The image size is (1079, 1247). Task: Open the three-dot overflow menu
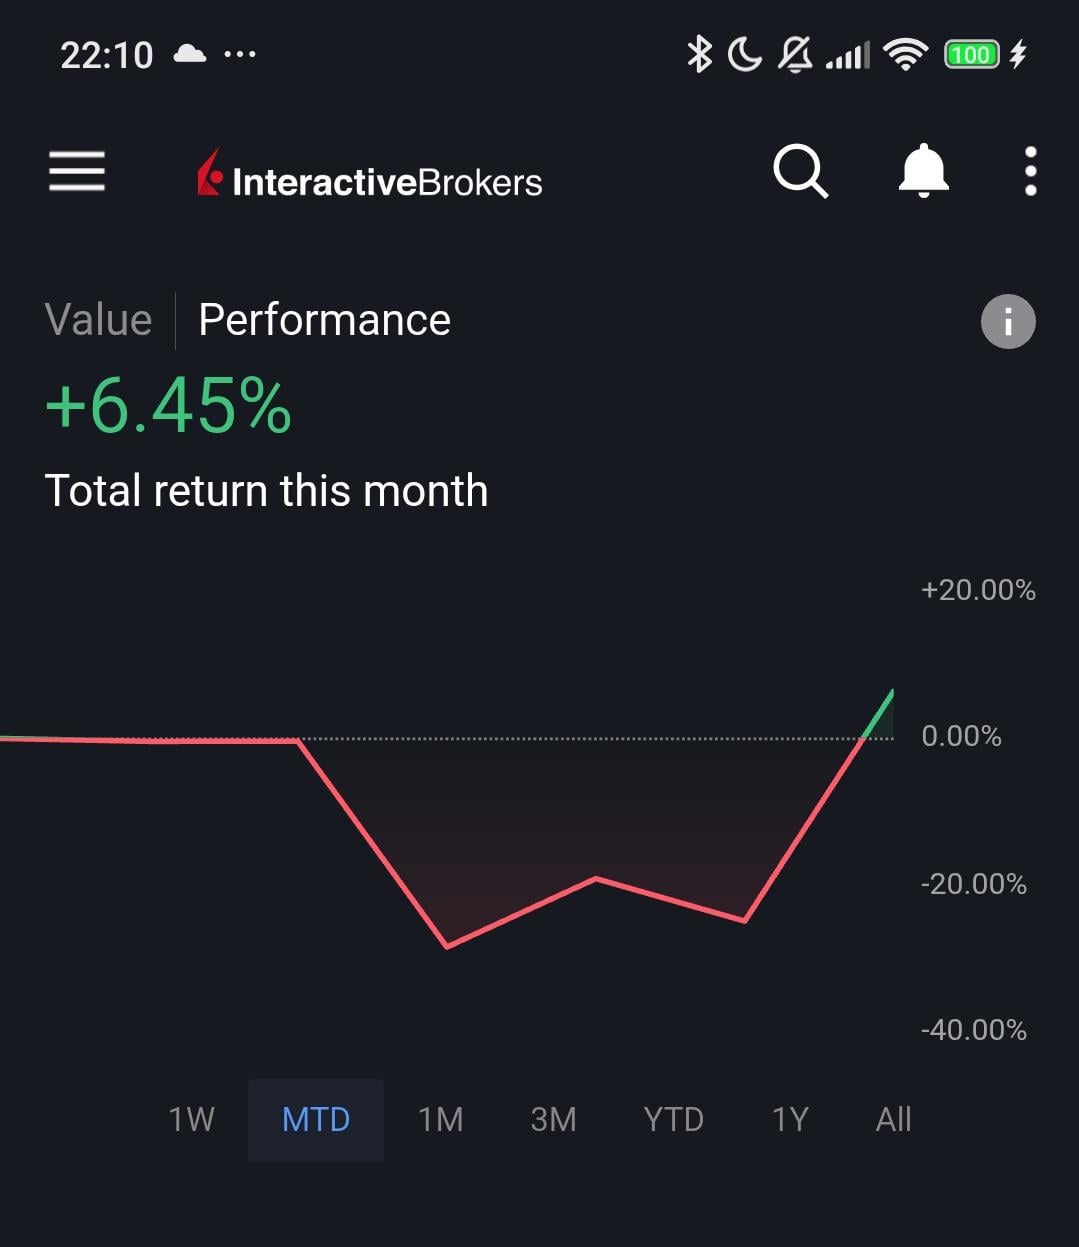tap(1030, 172)
